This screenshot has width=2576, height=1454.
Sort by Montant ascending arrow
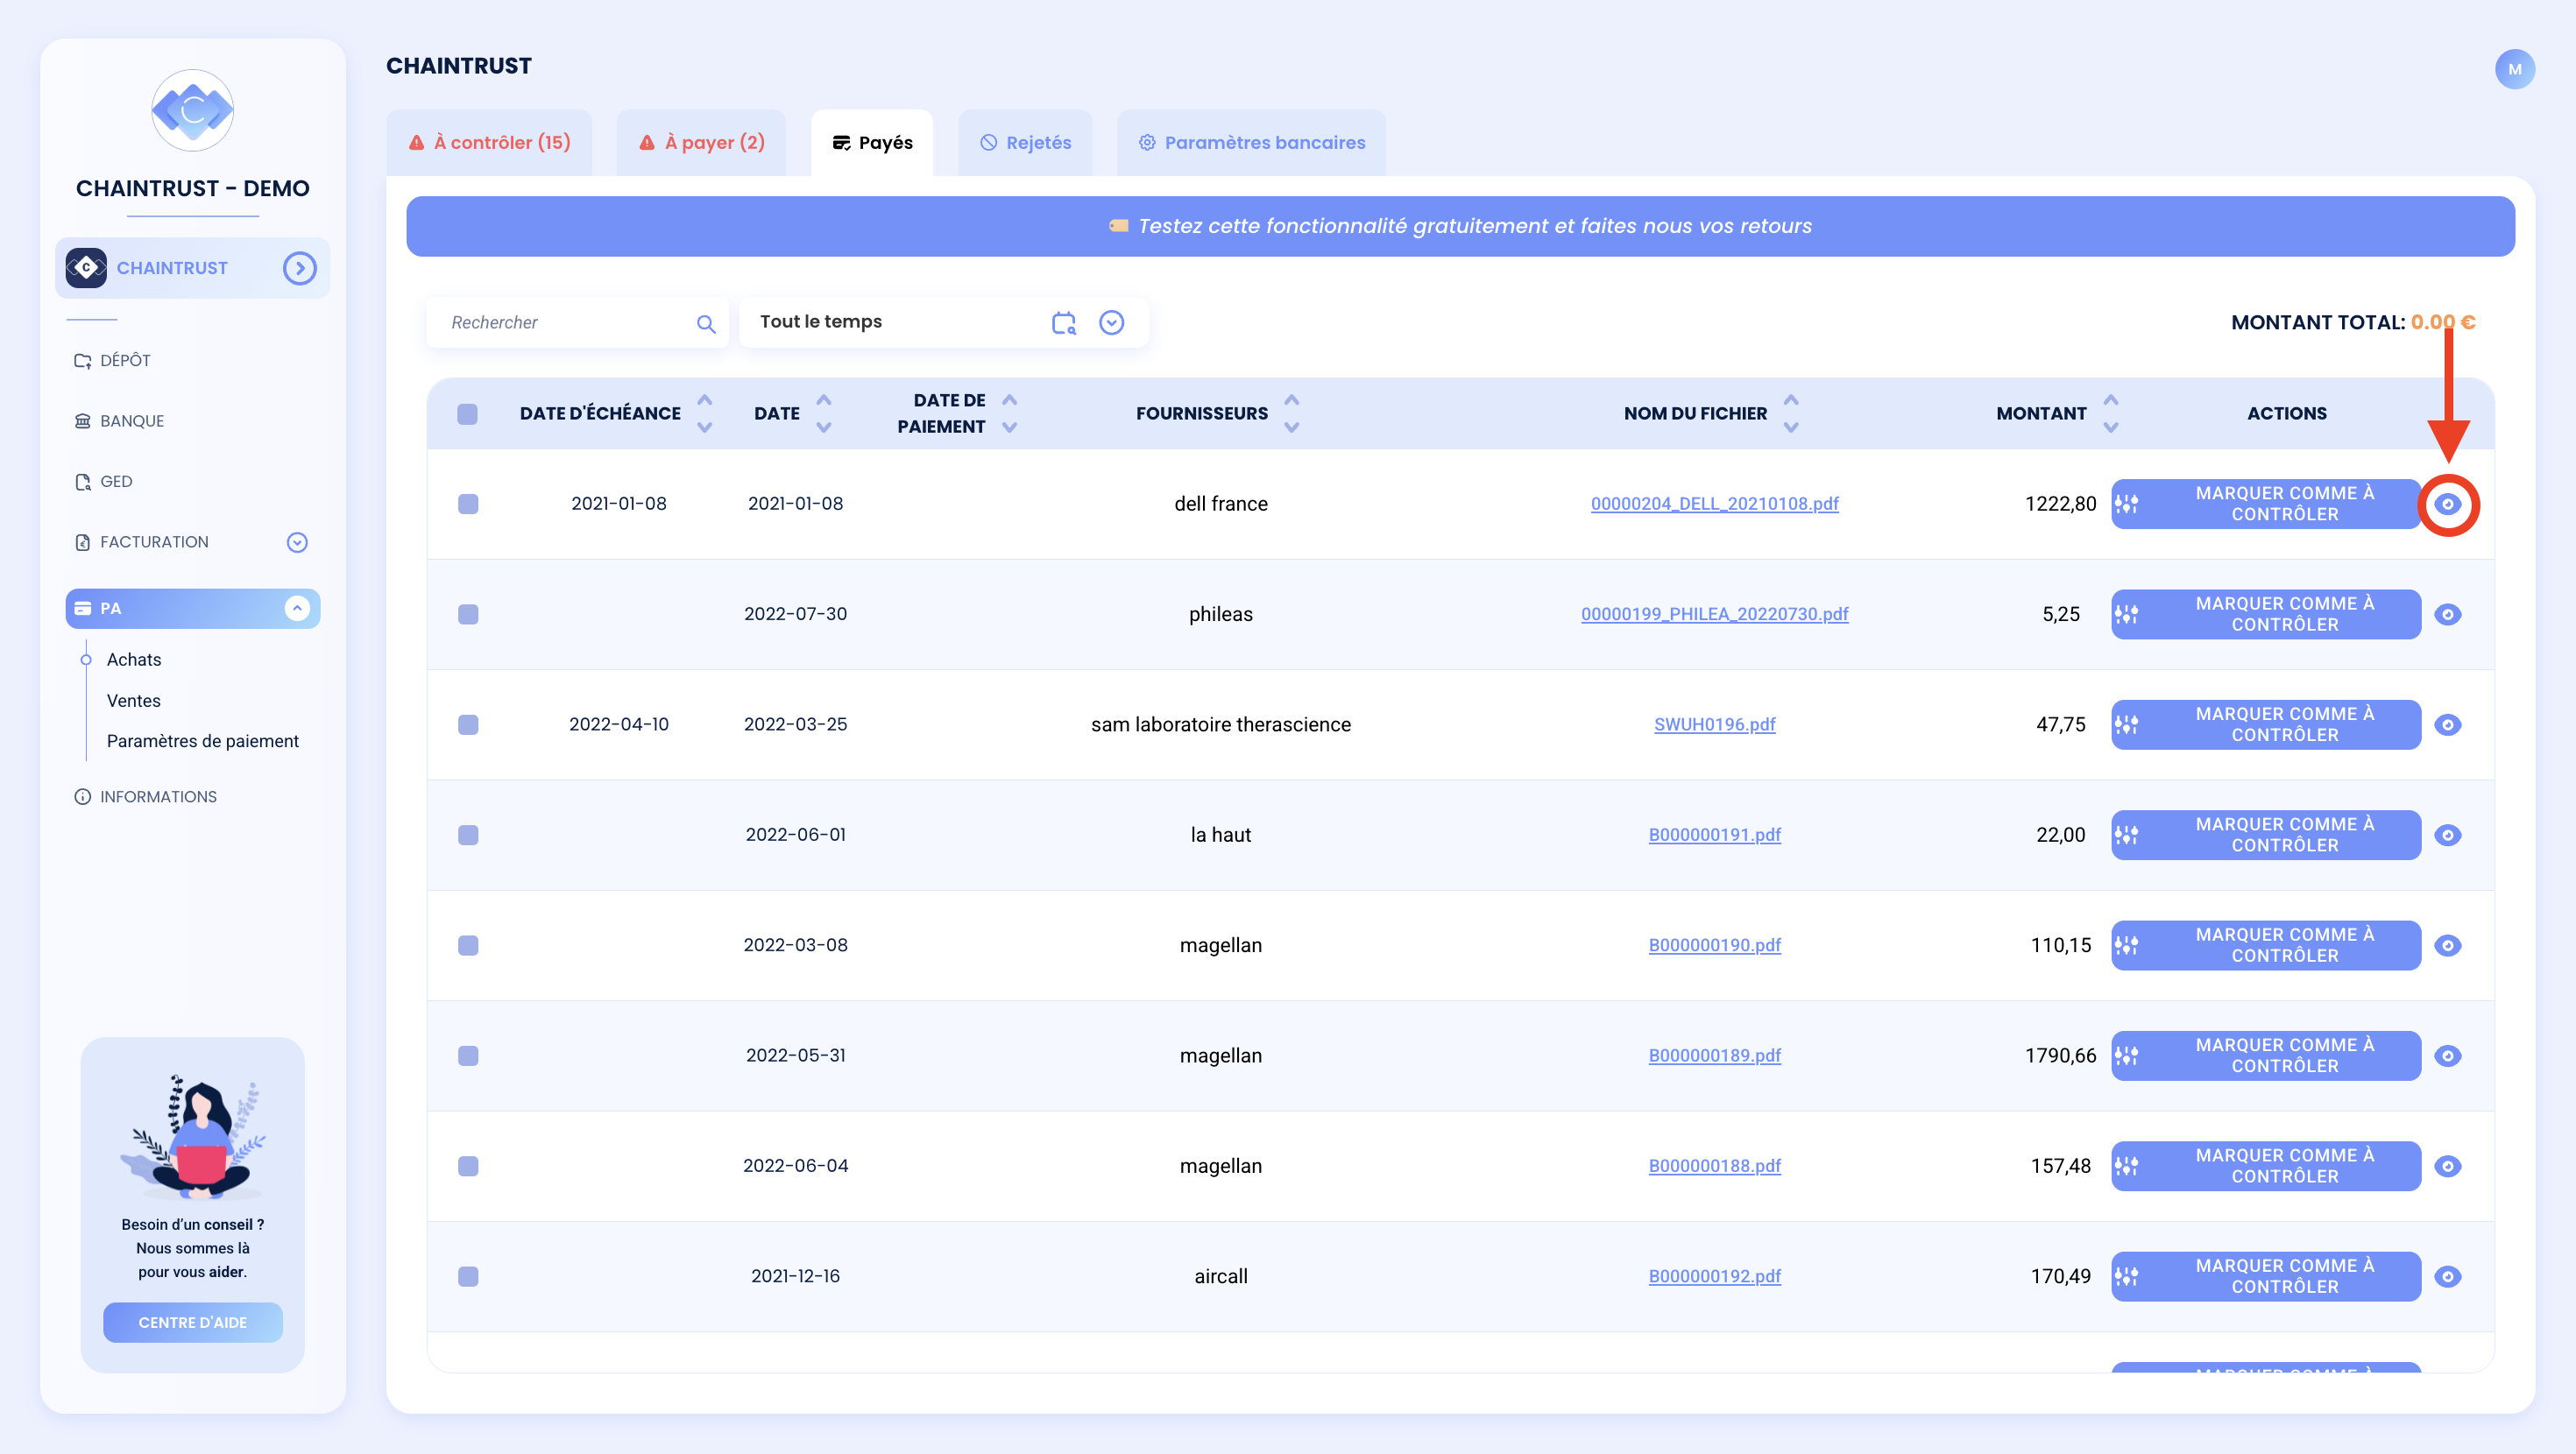pos(2111,400)
